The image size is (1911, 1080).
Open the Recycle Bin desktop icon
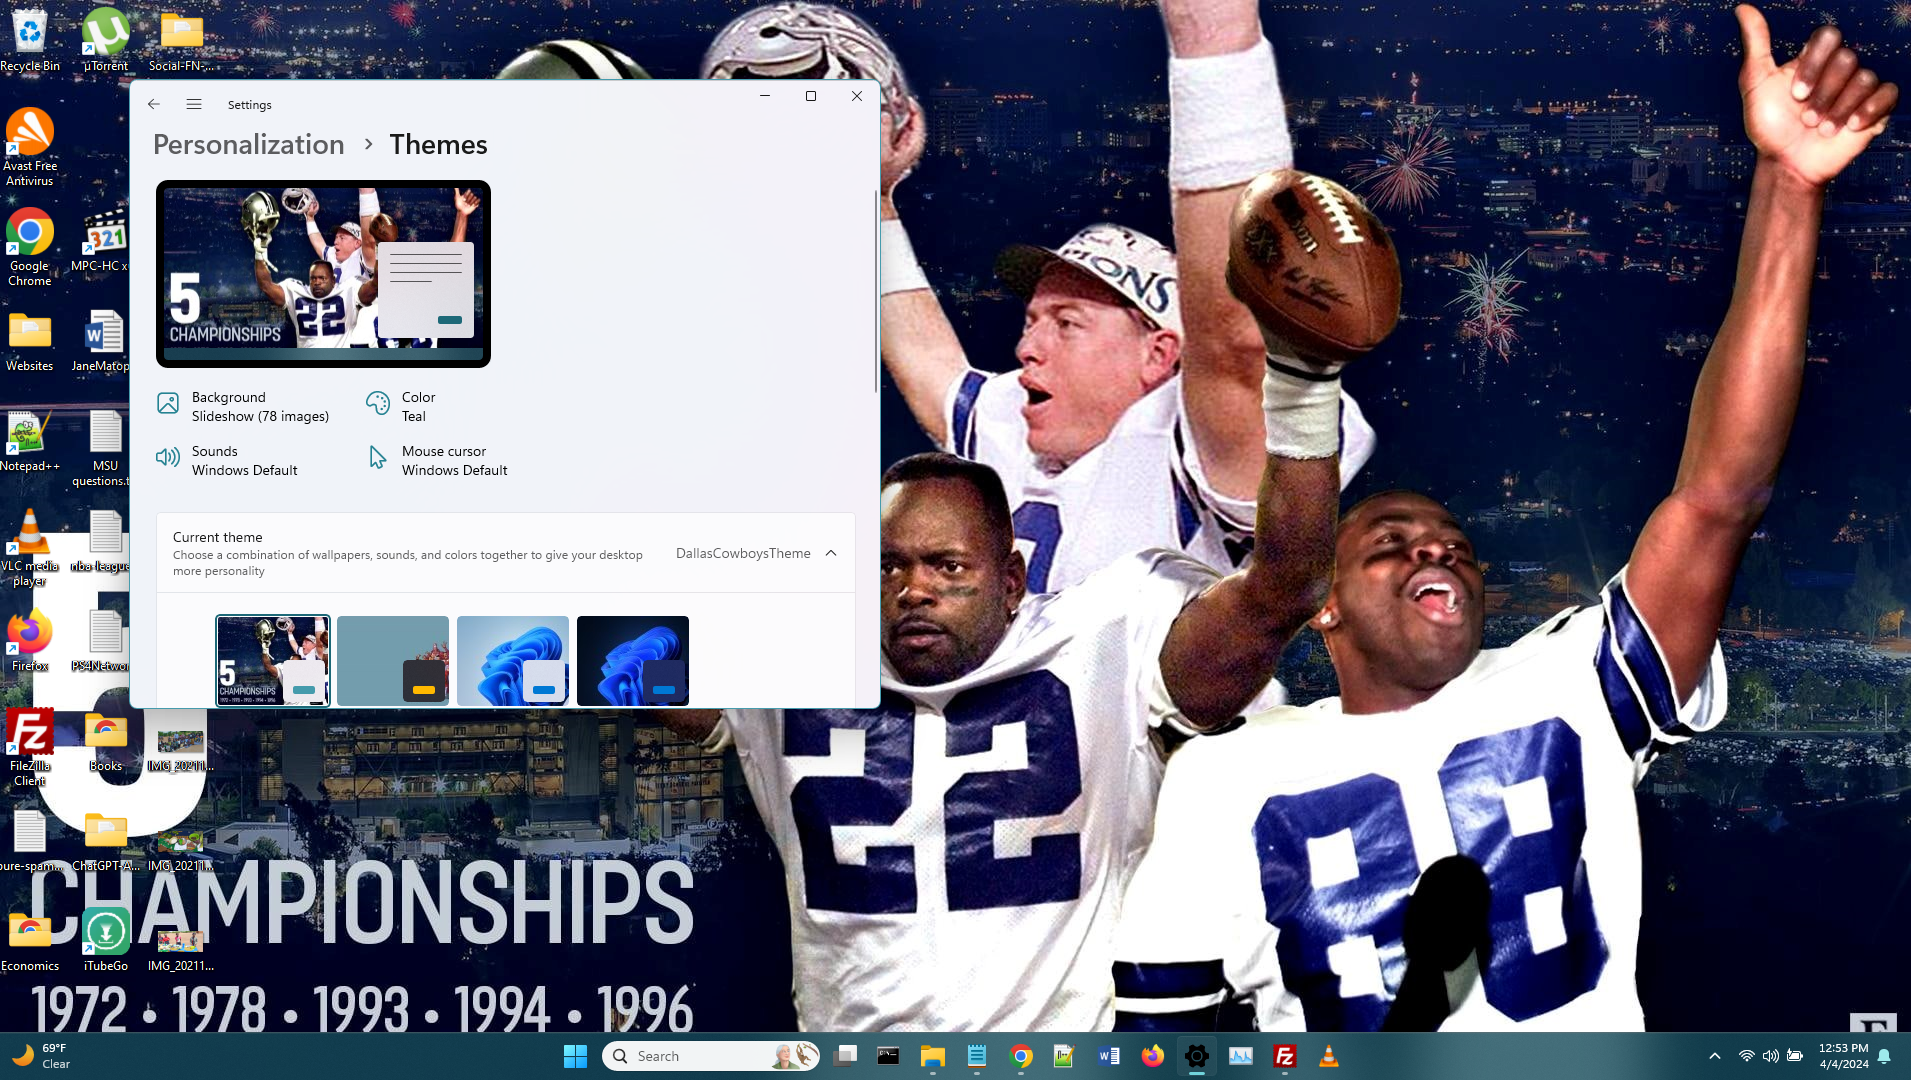[x=30, y=40]
